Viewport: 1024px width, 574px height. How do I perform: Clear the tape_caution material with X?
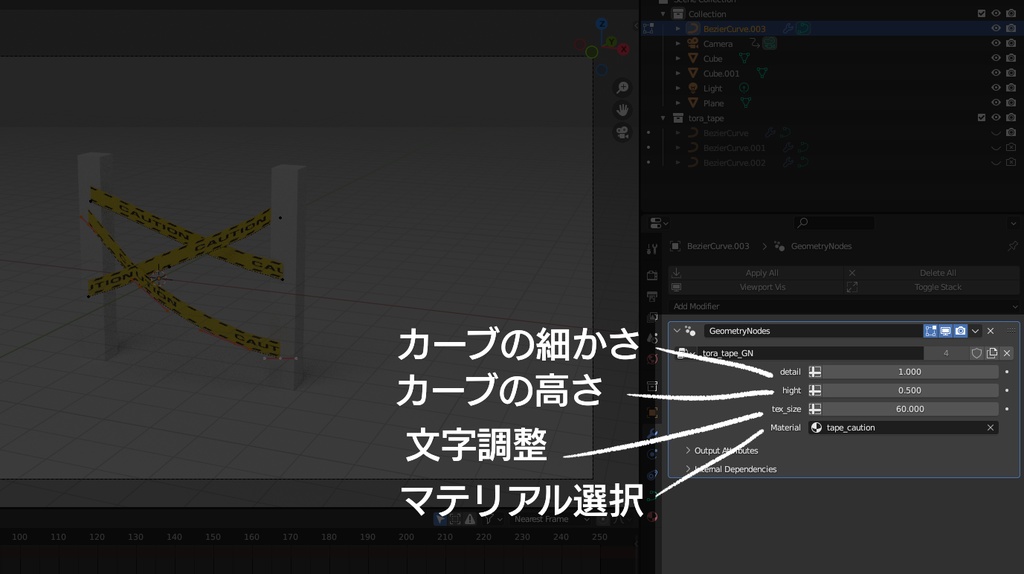[x=991, y=428]
